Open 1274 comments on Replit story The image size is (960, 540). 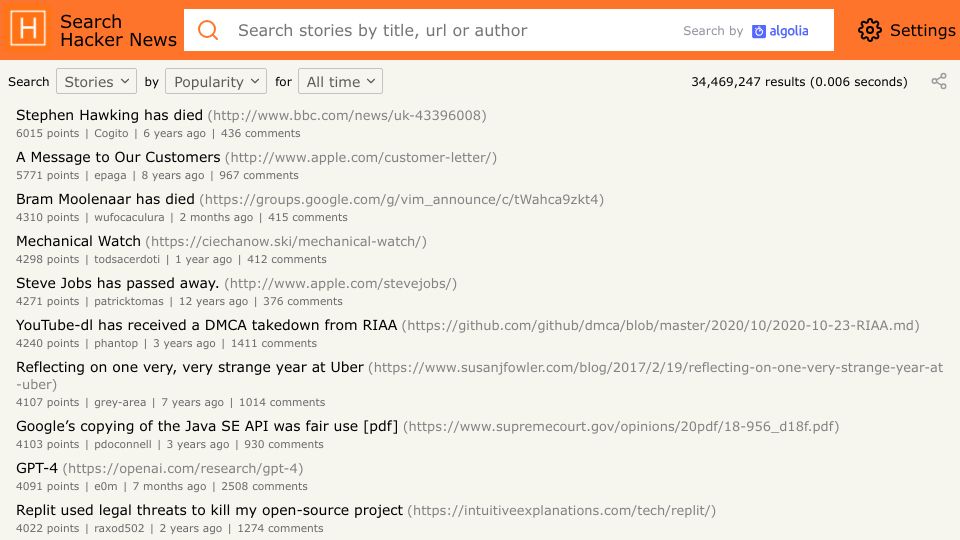coord(280,528)
